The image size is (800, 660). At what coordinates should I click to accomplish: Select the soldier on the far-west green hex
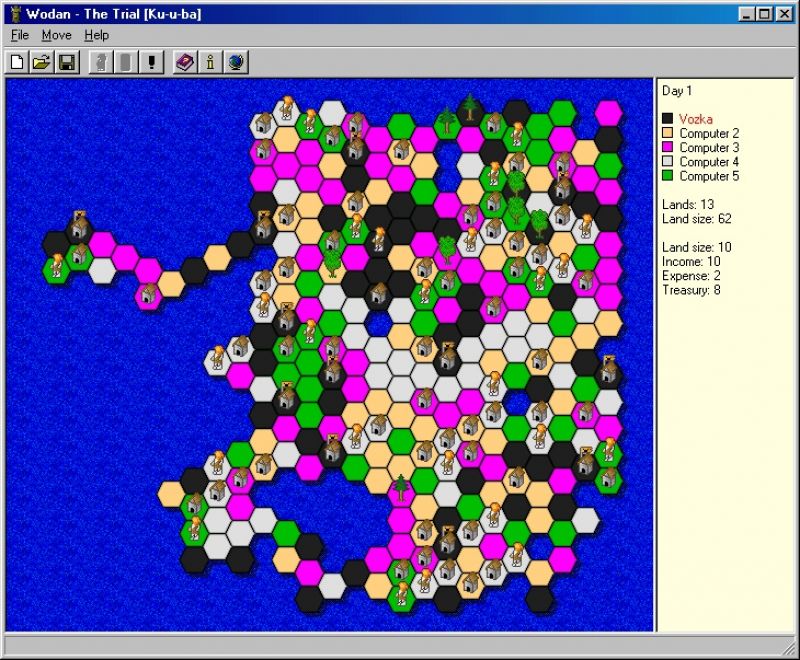point(57,265)
